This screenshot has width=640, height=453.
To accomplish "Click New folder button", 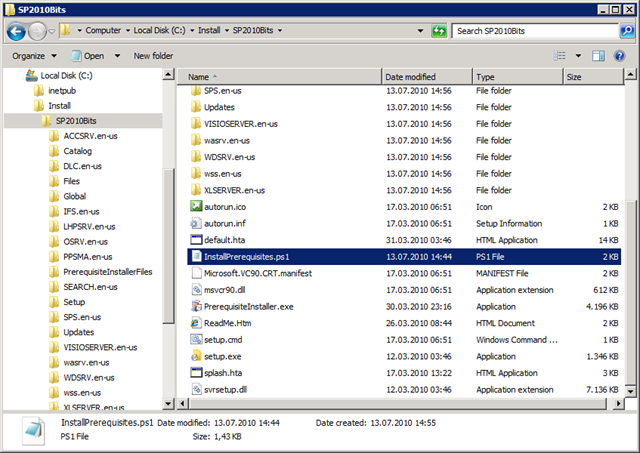I will point(153,56).
